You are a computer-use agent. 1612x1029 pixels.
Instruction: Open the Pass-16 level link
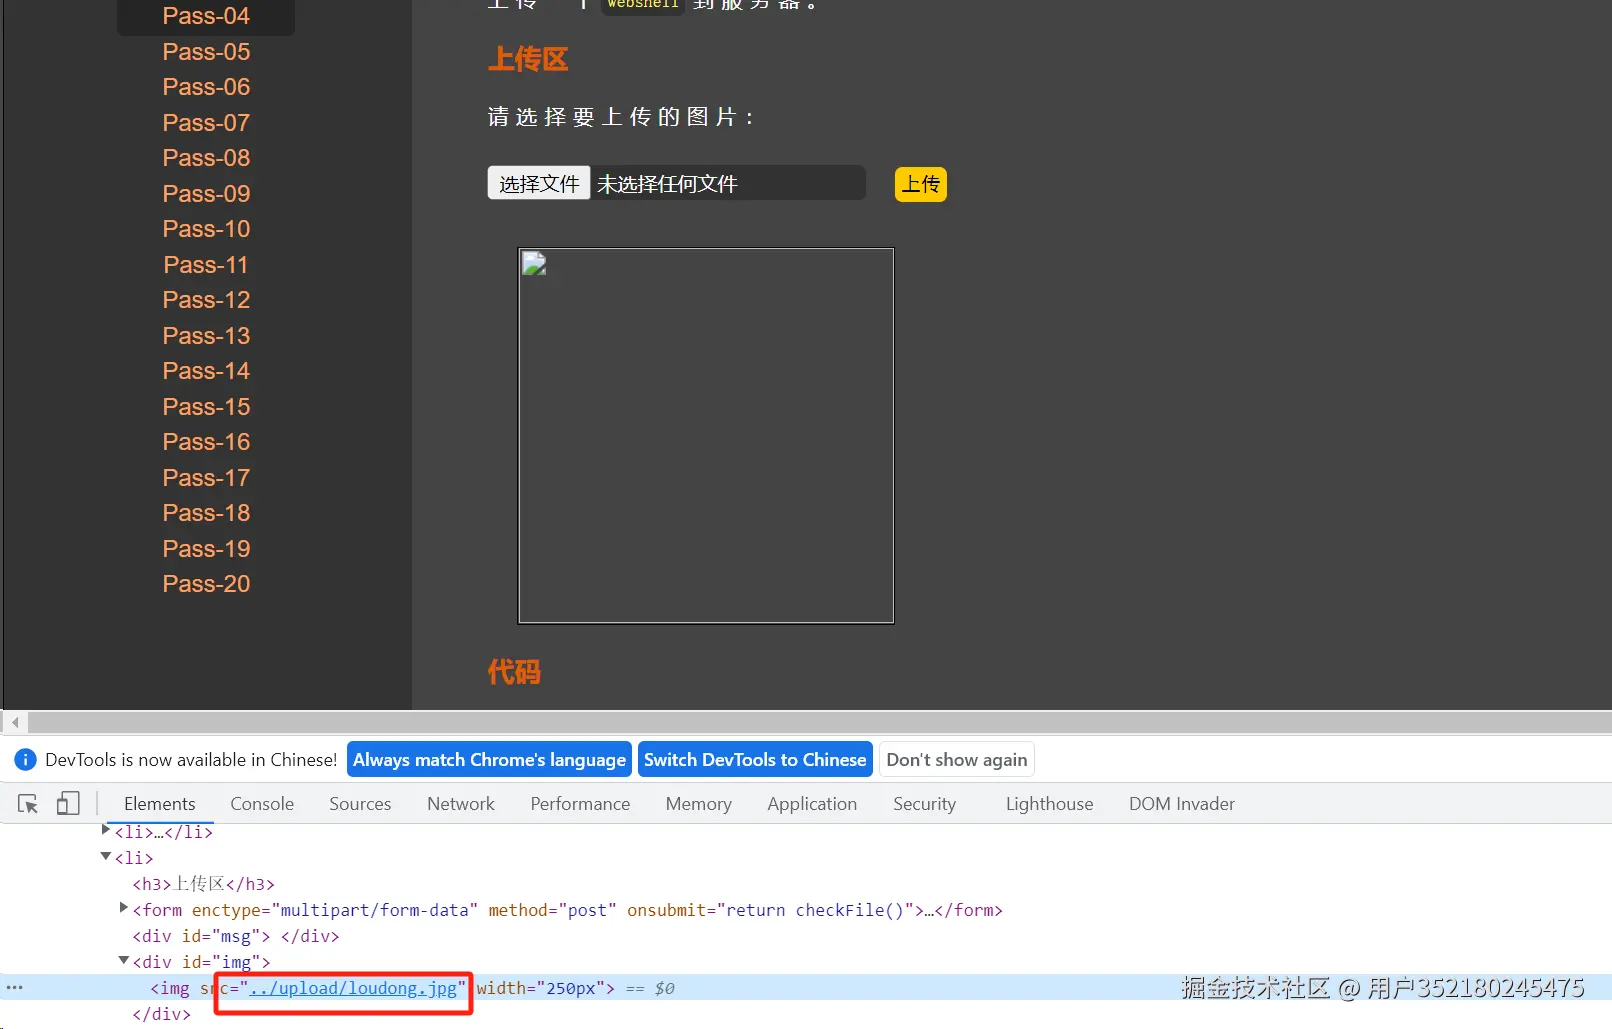pos(206,442)
